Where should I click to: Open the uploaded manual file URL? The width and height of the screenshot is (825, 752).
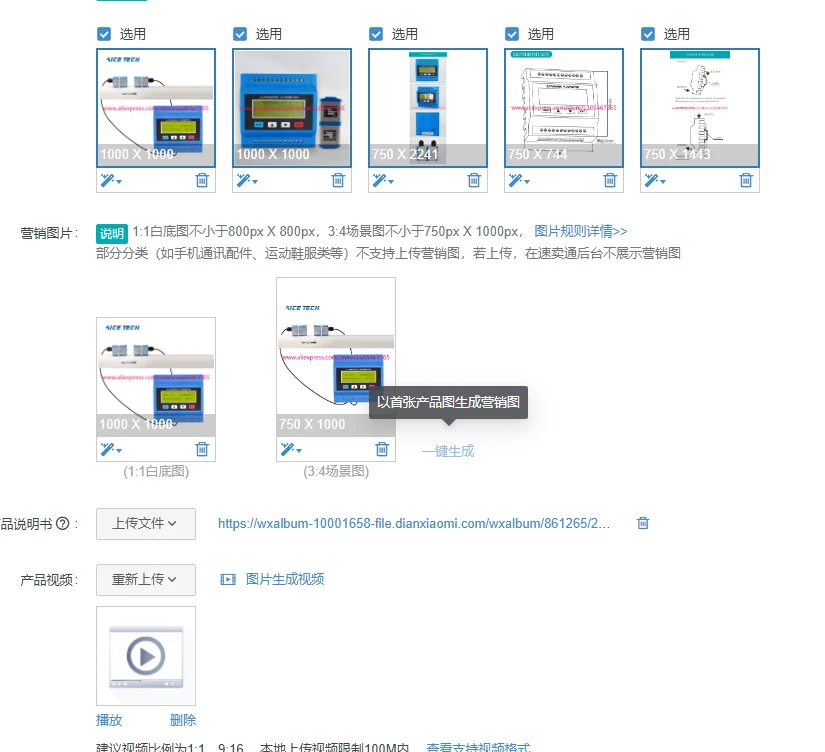(414, 524)
